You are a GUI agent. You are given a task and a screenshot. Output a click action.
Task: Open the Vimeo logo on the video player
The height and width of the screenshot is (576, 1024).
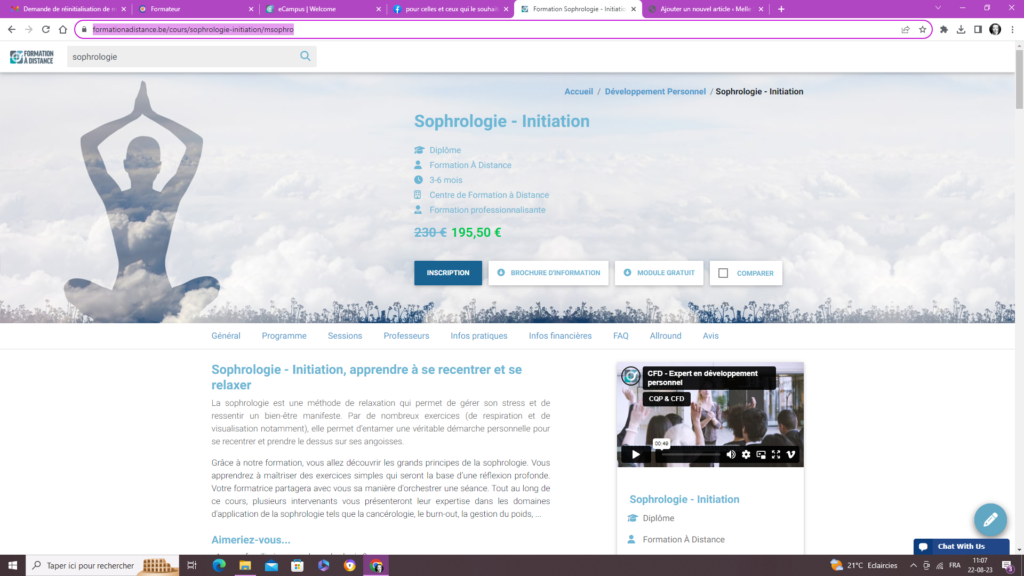click(x=791, y=455)
